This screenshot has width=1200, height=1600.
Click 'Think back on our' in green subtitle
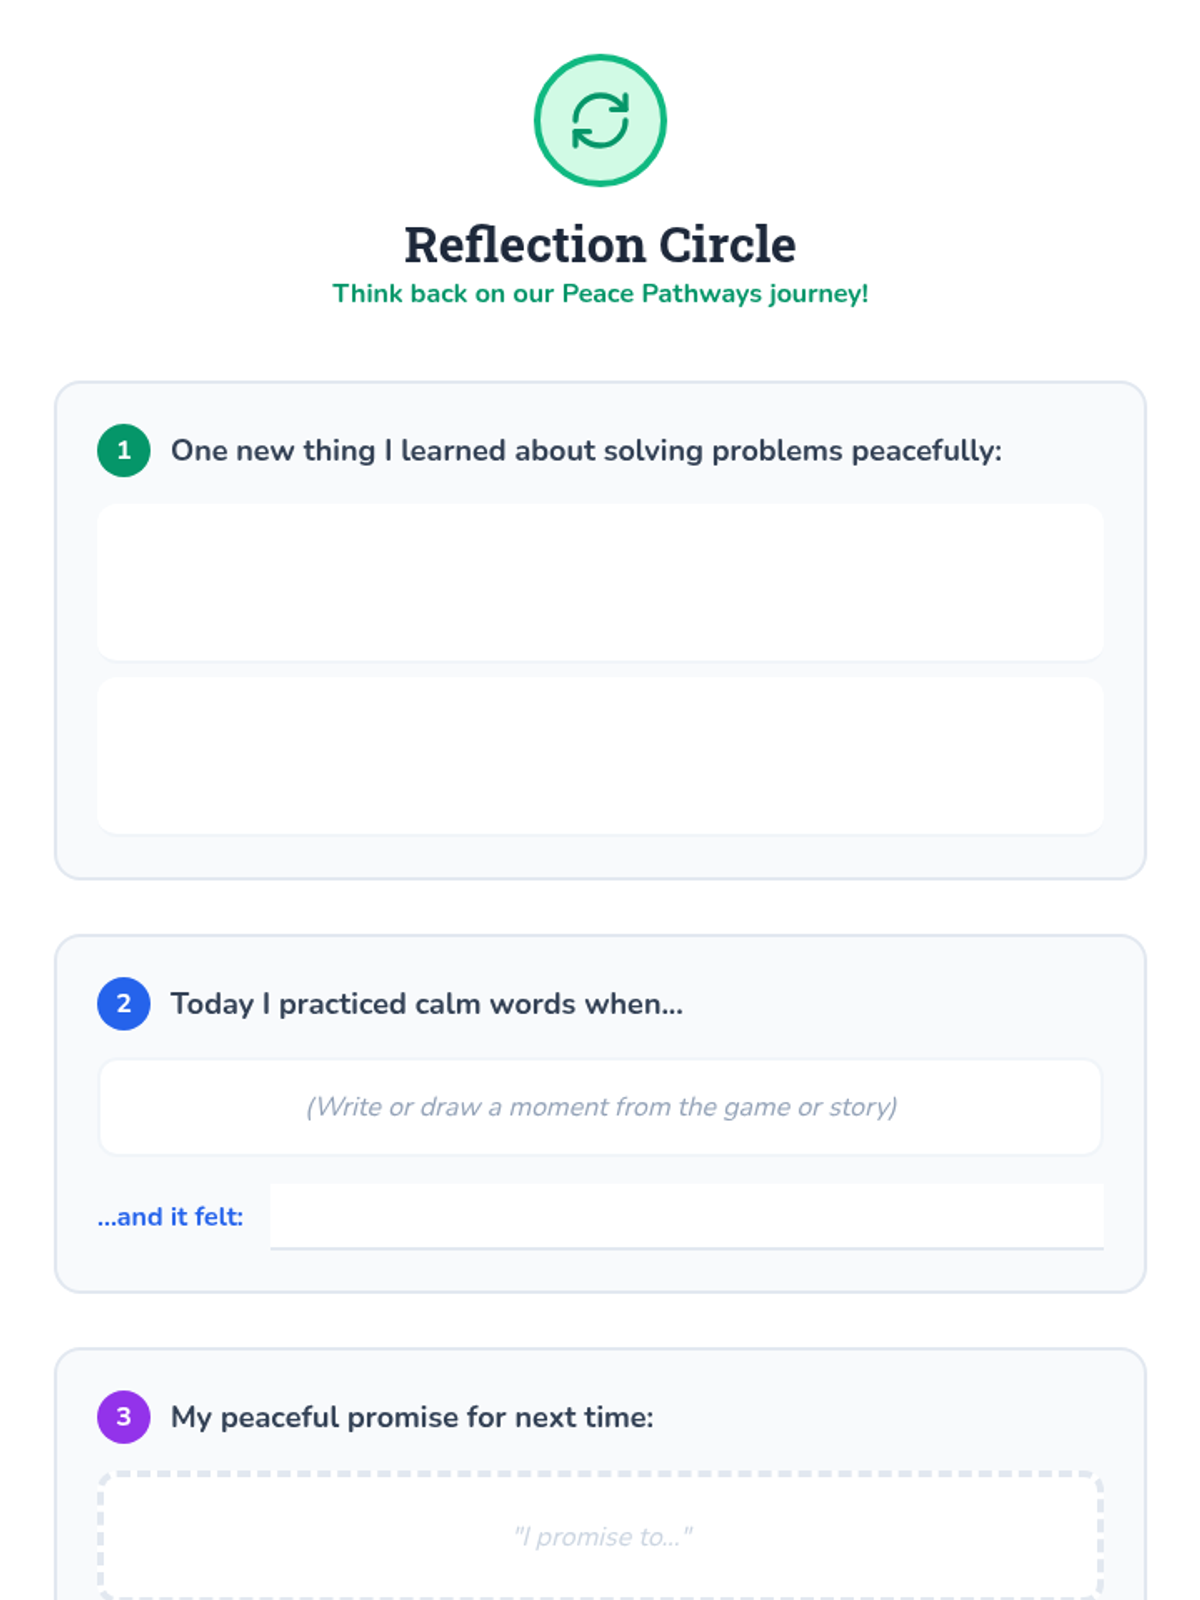[x=442, y=294]
